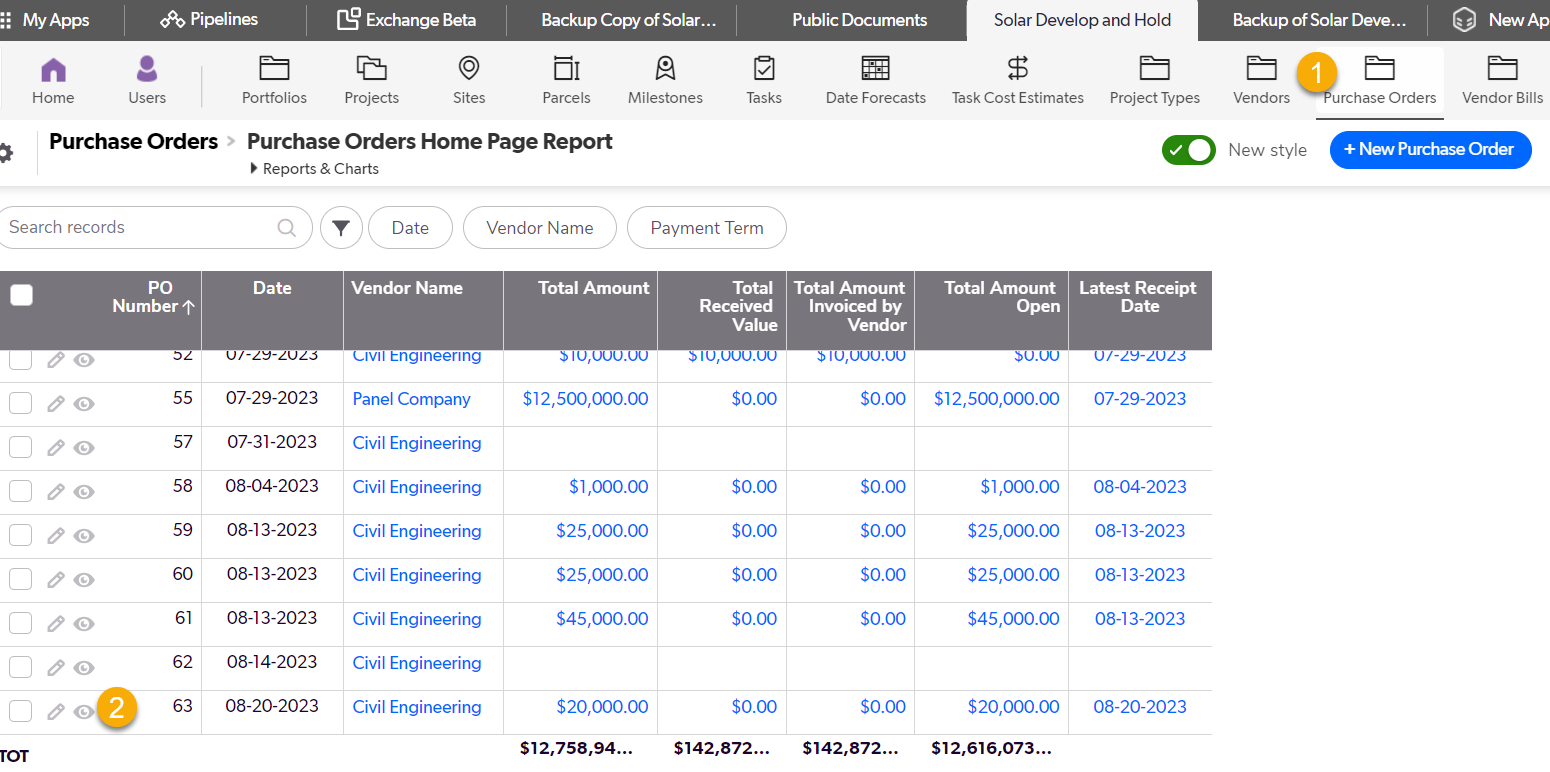
Task: Edit PO 59 with pencil icon
Action: (56, 535)
